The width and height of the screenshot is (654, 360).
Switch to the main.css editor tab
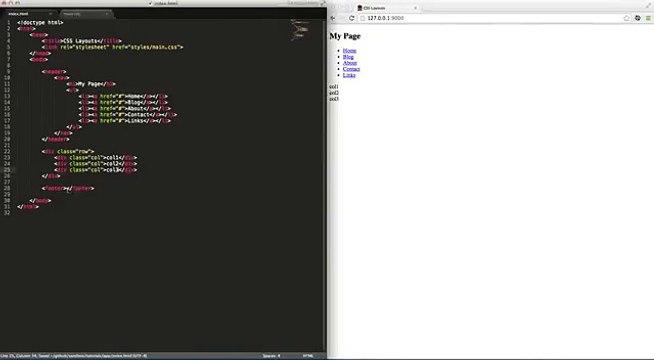86,14
